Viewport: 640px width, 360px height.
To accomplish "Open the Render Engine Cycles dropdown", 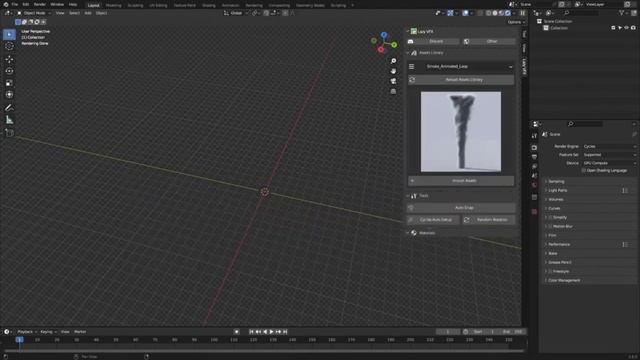I will click(x=609, y=146).
